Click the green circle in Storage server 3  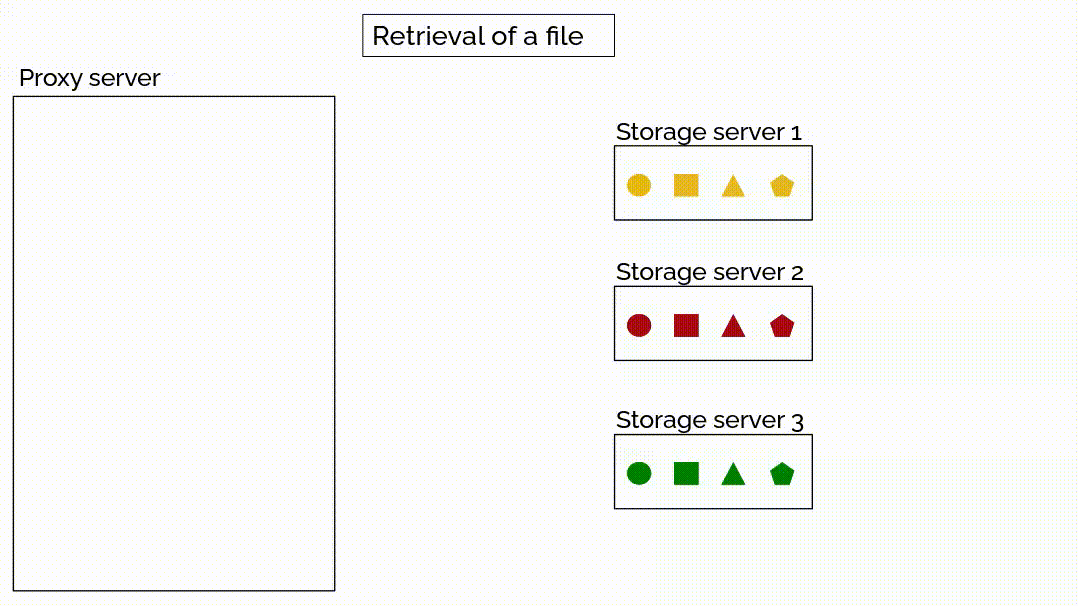[639, 473]
